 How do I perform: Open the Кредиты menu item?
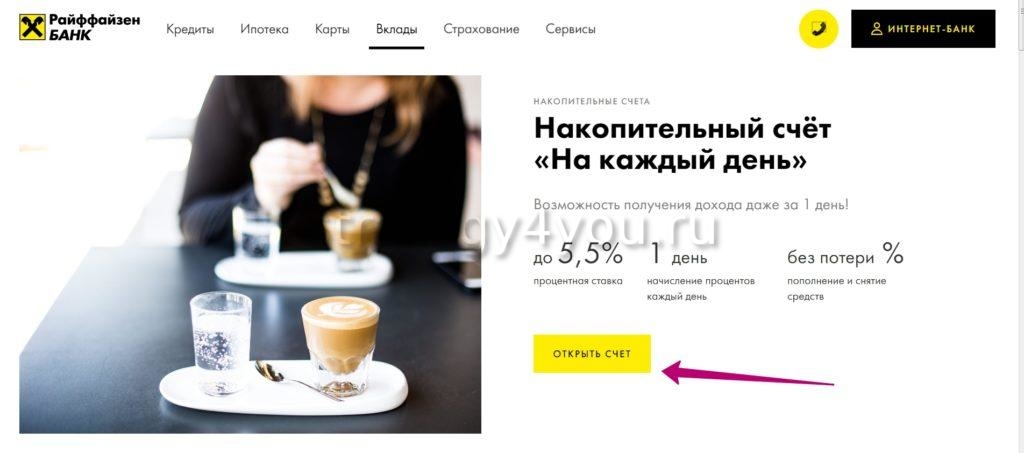[x=190, y=29]
